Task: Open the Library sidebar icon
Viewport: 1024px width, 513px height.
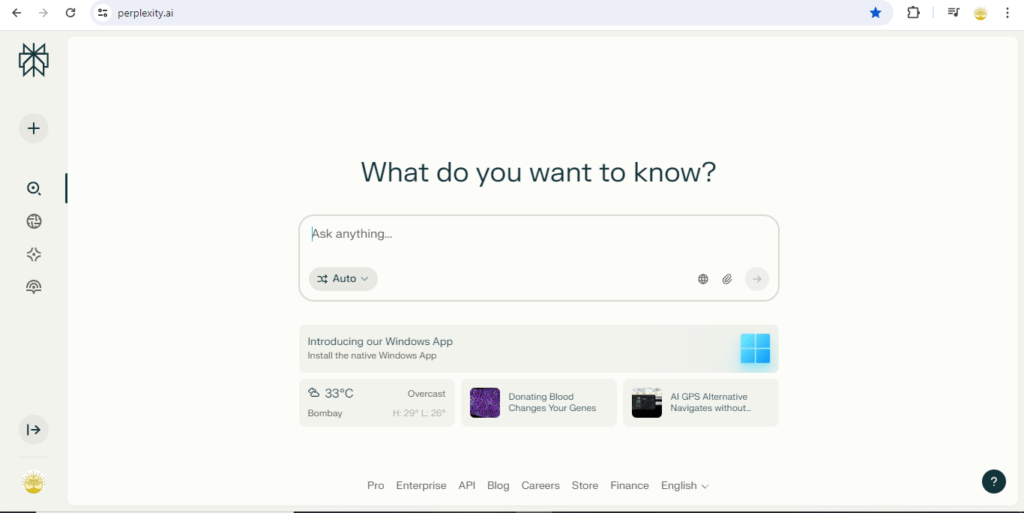Action: (33, 287)
